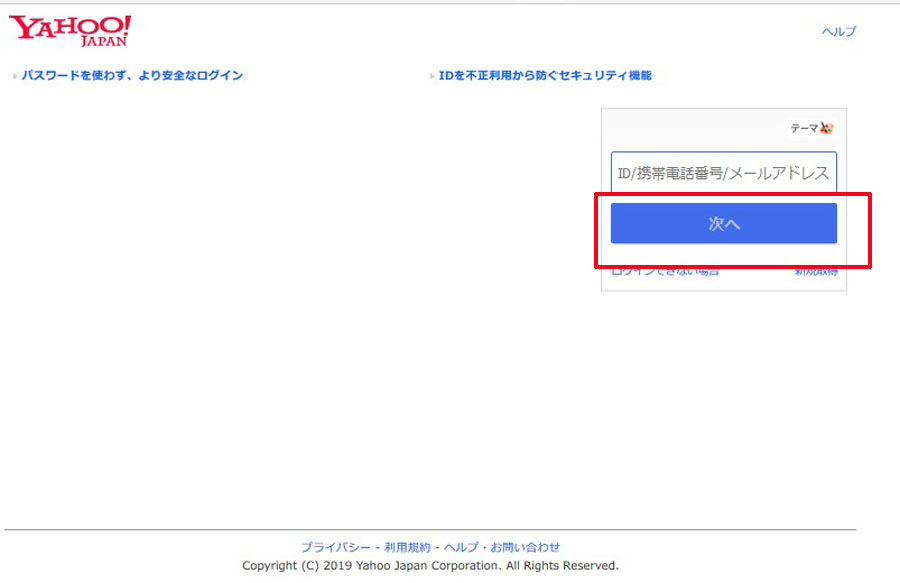Open プライバシー link in footer
Screen dimensions: 900x583
[x=335, y=547]
